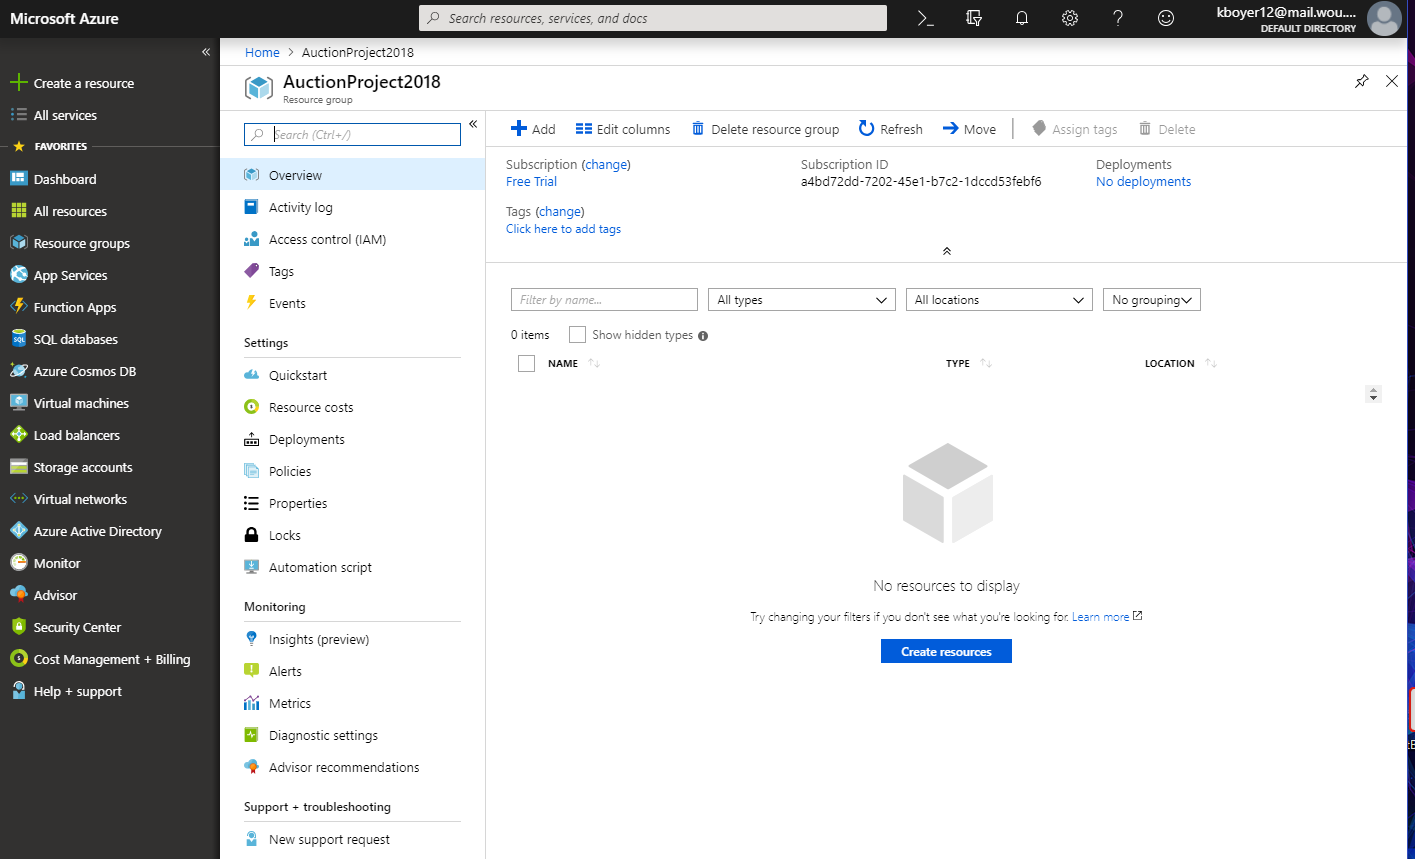Select Overview in the resource menu
This screenshot has height=859, width=1415.
tap(353, 175)
